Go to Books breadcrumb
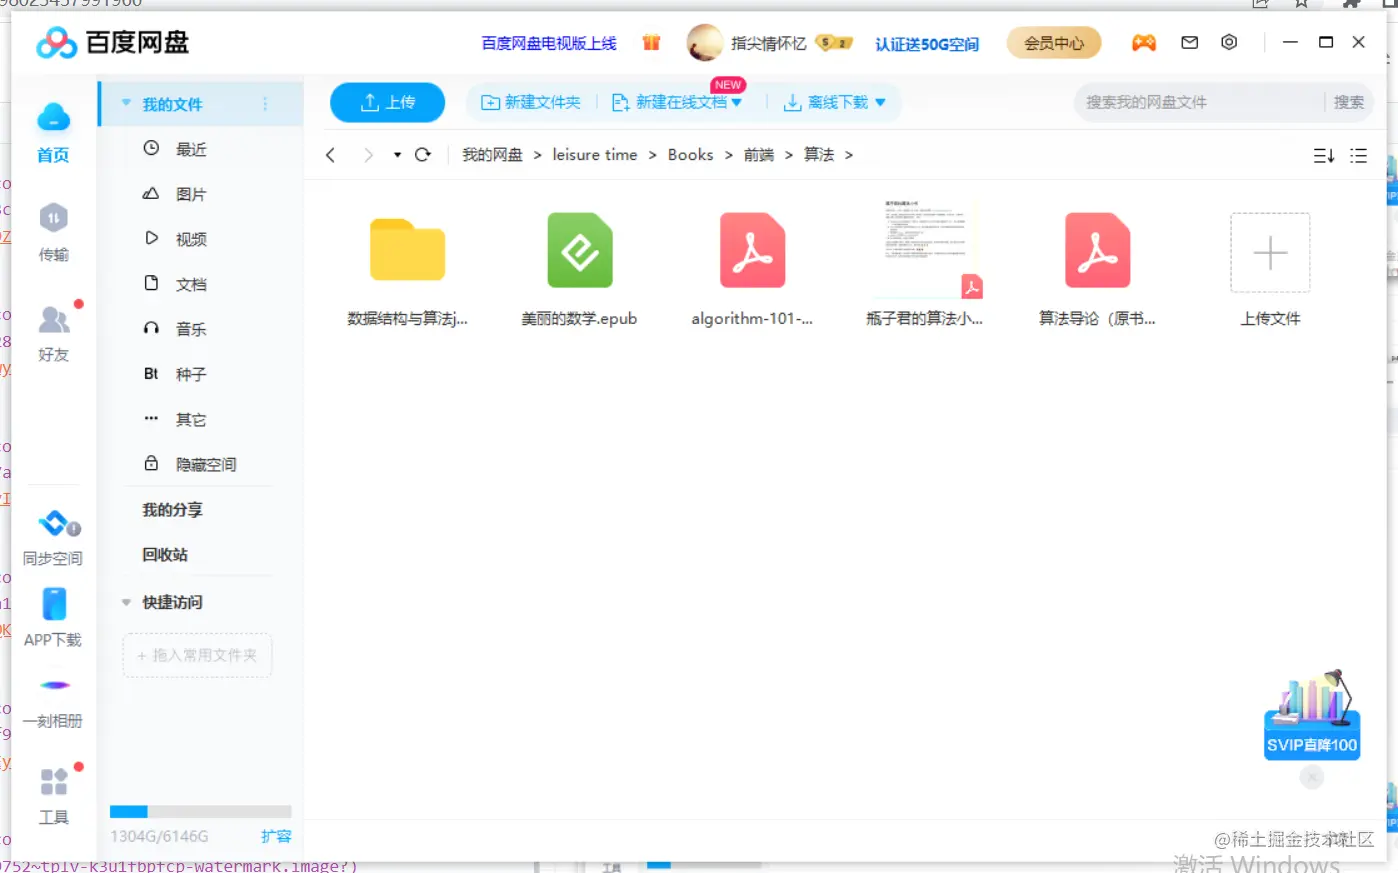 [x=691, y=155]
